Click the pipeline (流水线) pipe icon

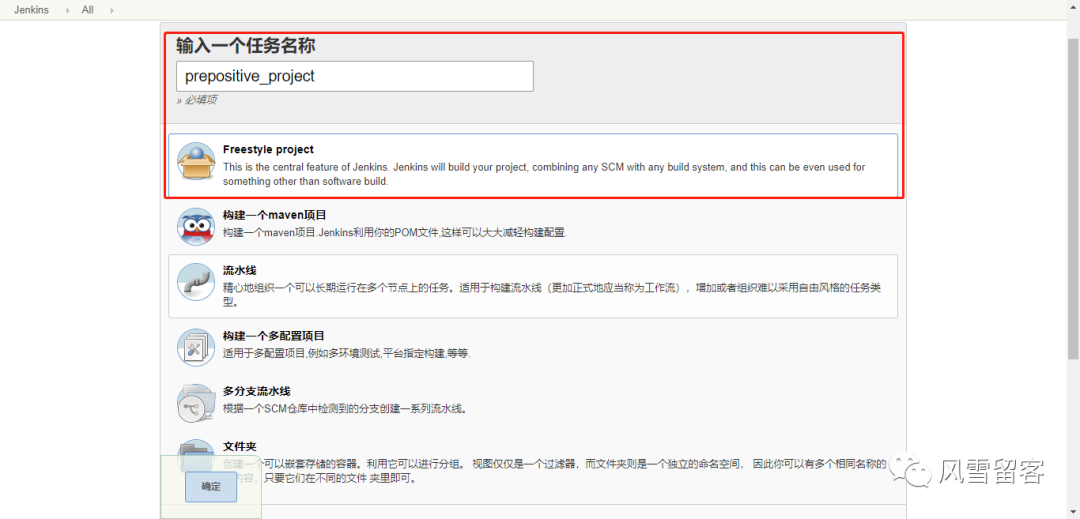click(x=196, y=282)
